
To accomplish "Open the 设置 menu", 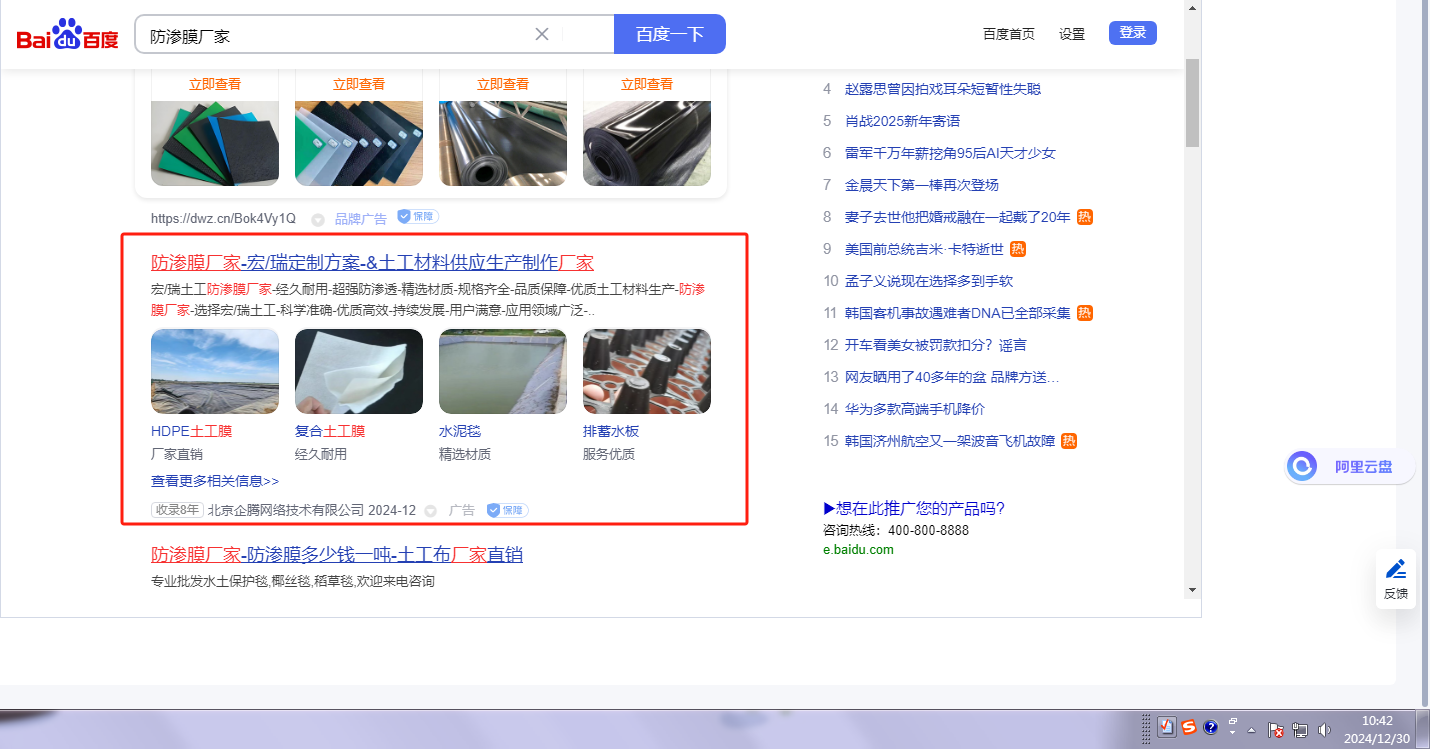I will coord(1072,34).
